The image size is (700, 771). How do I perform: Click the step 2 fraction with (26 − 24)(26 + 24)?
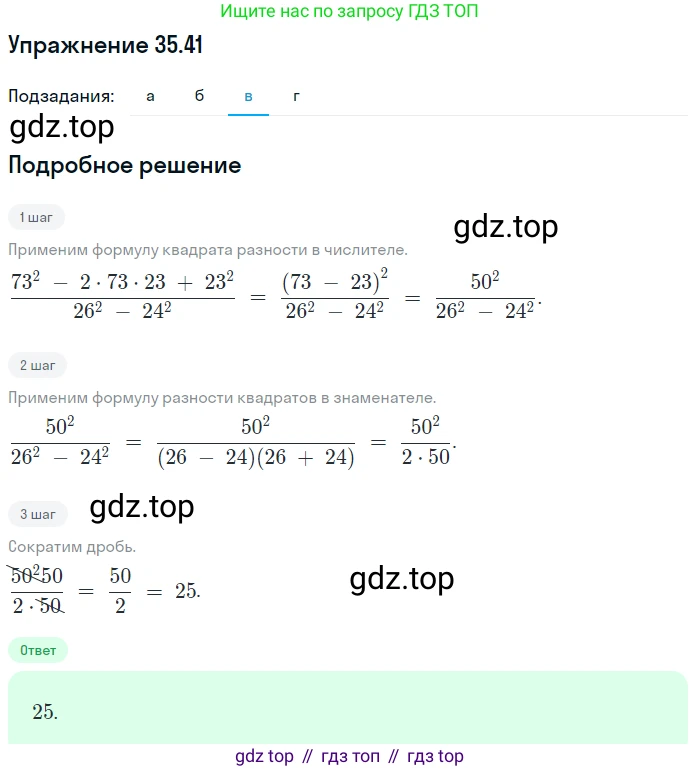click(x=256, y=443)
